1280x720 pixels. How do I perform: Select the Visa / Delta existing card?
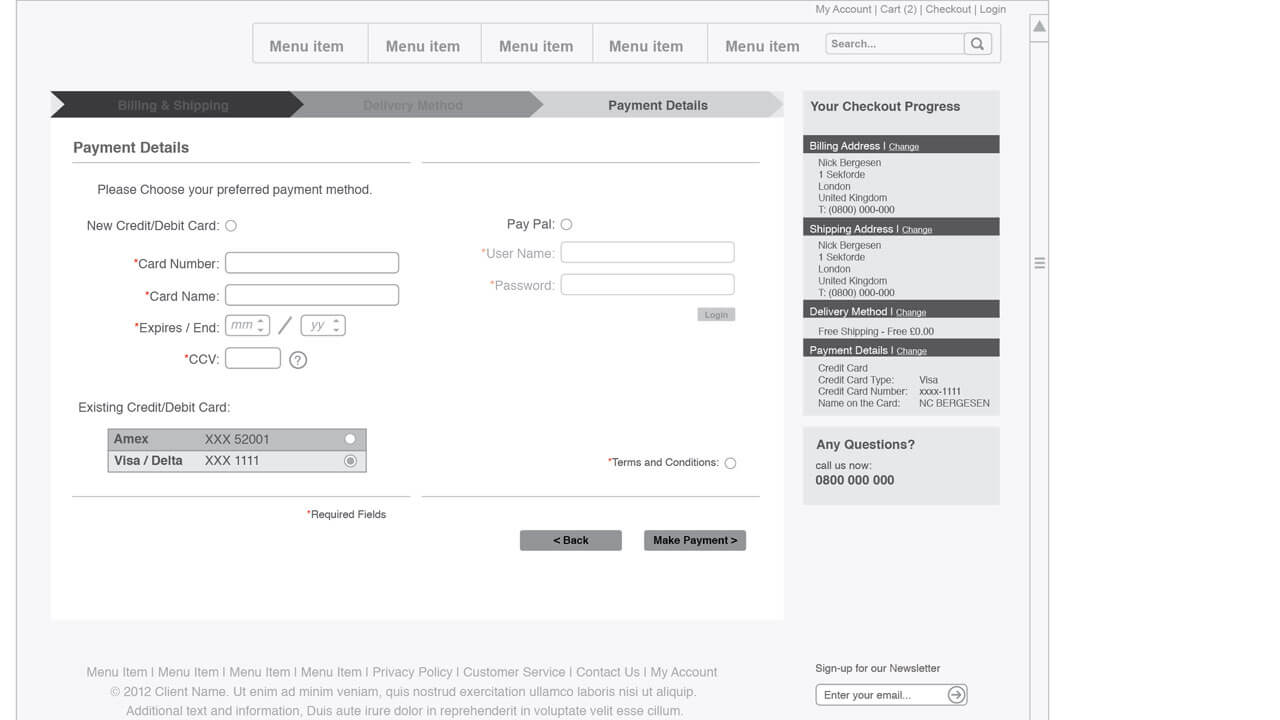(350, 461)
